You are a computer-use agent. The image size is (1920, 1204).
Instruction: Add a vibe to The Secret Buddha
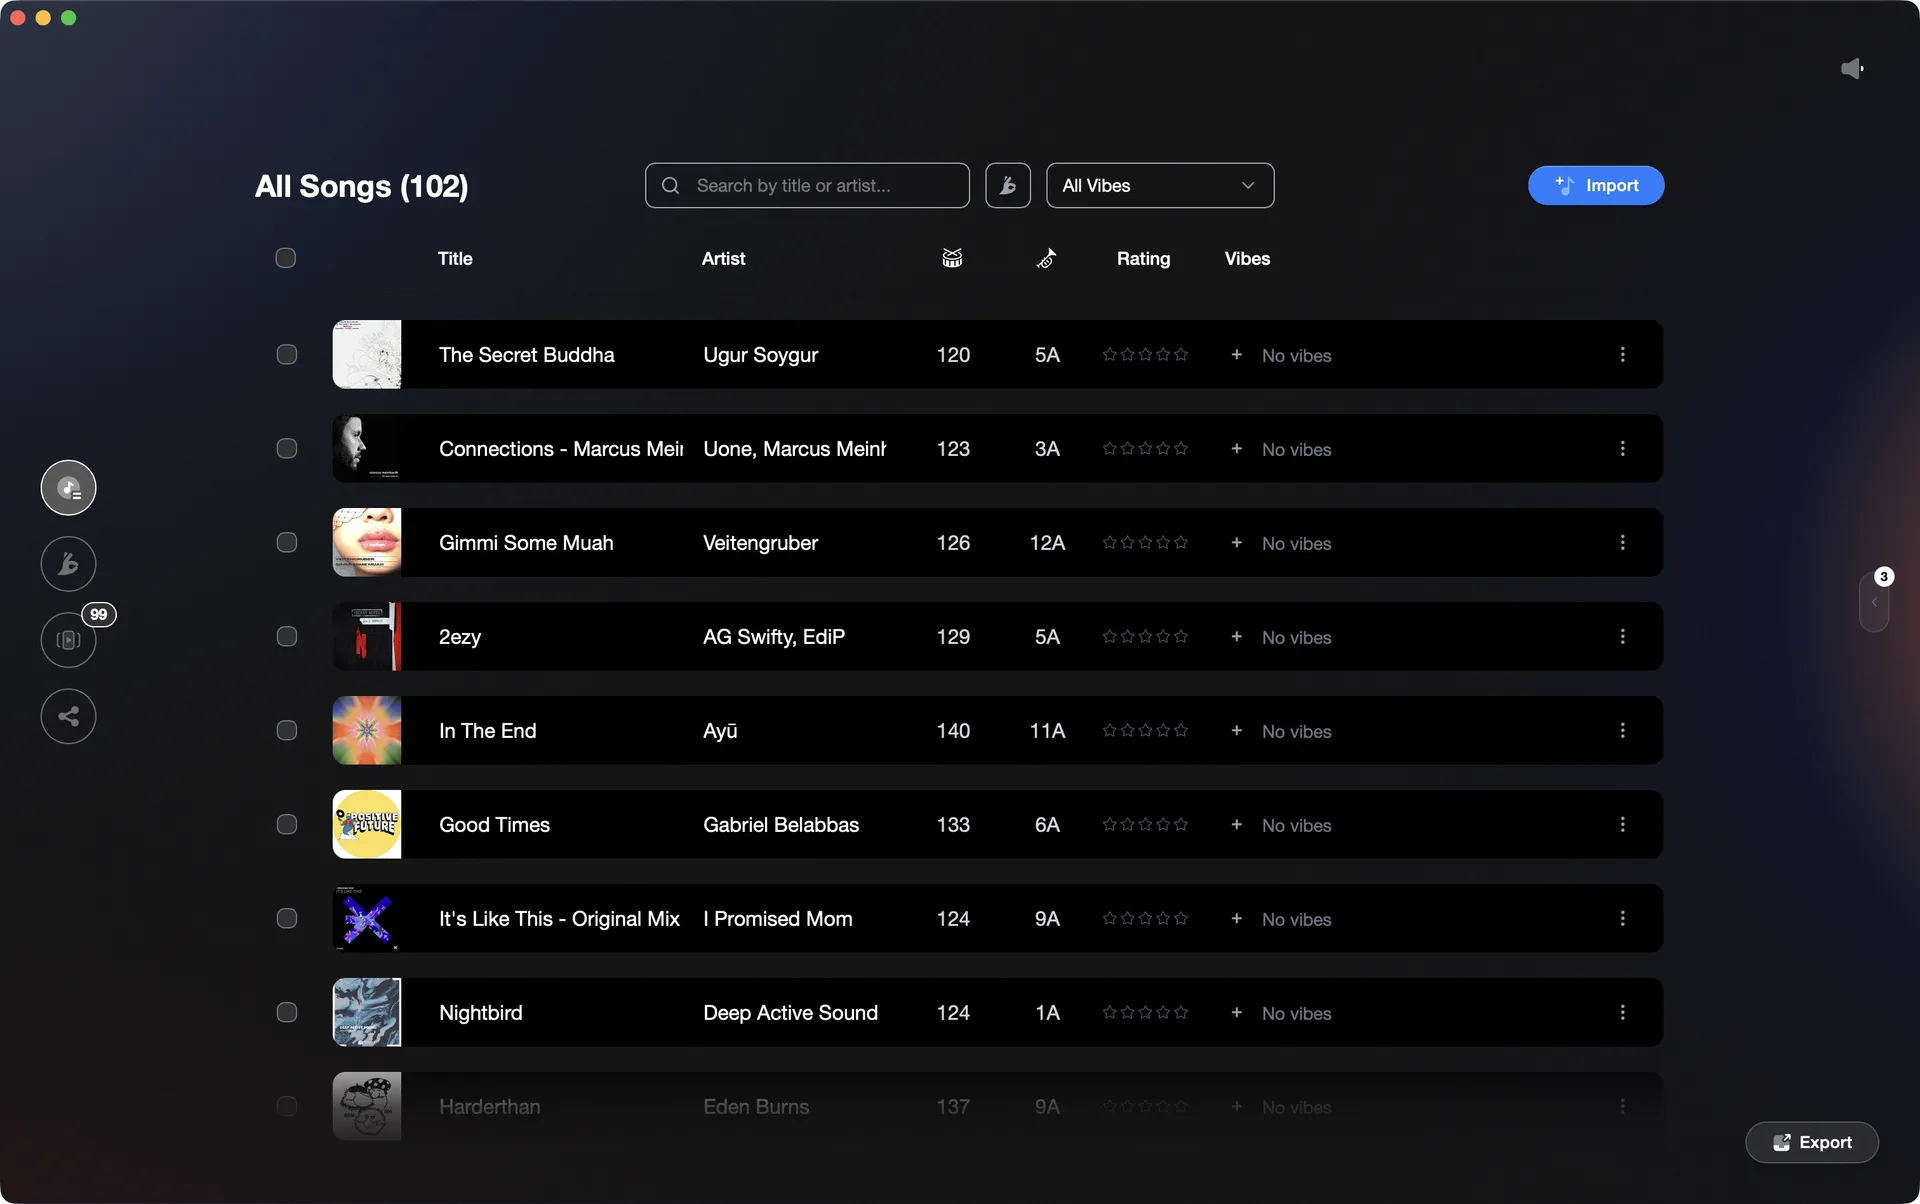point(1237,354)
